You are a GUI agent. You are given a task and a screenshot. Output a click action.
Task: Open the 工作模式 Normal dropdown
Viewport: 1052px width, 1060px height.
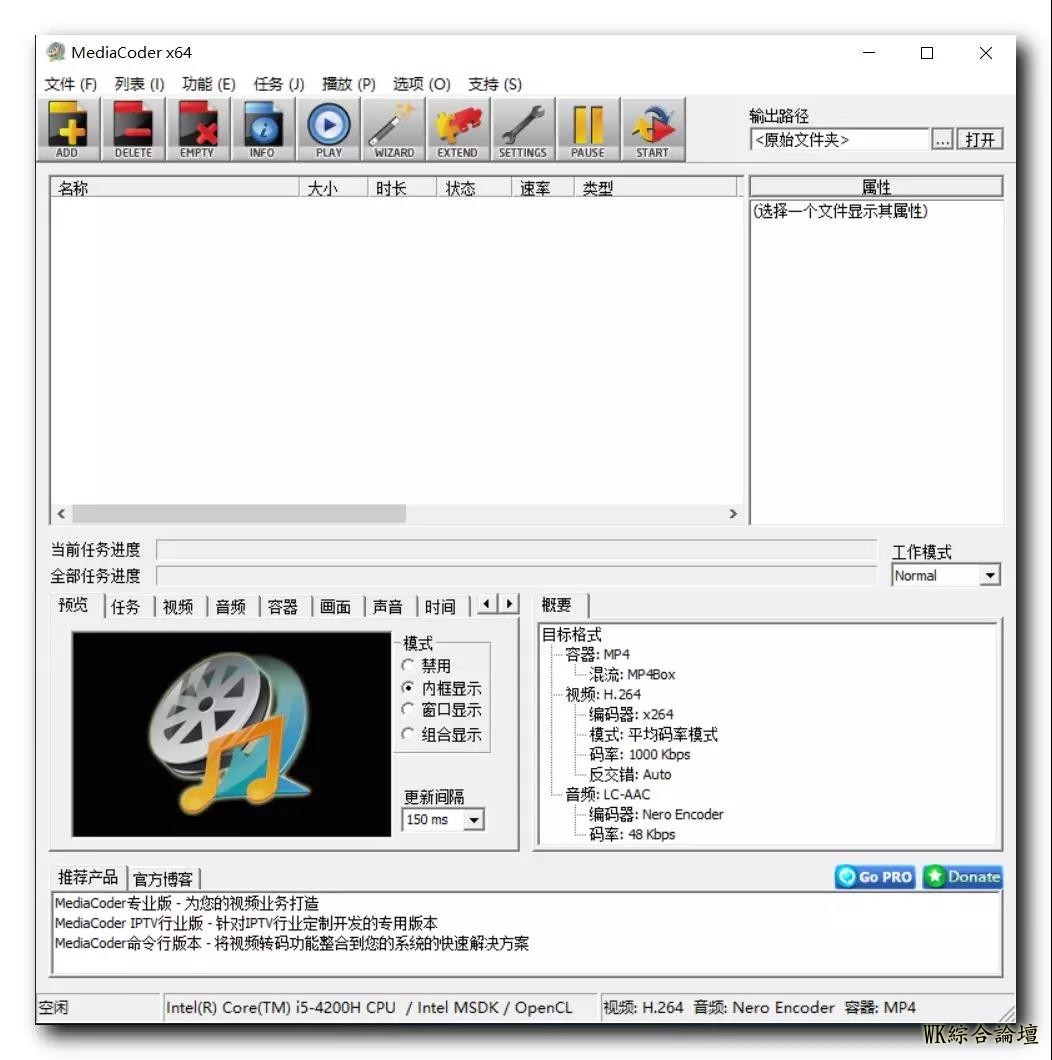tap(946, 575)
